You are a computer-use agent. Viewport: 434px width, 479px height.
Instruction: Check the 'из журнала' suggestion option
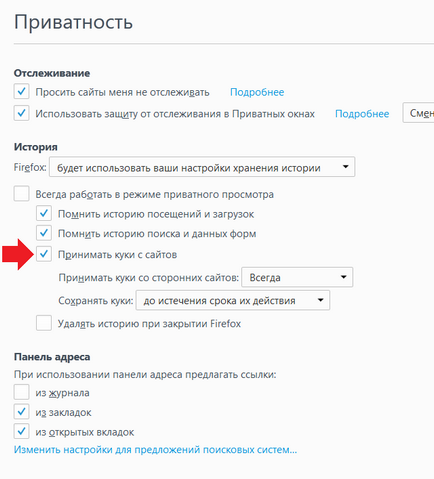point(21,392)
